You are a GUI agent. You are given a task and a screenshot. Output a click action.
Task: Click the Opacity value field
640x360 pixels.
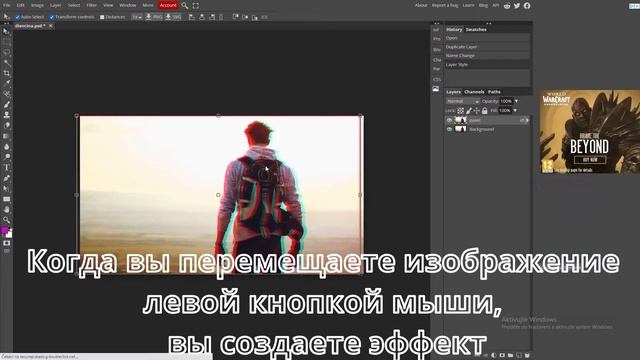(506, 101)
